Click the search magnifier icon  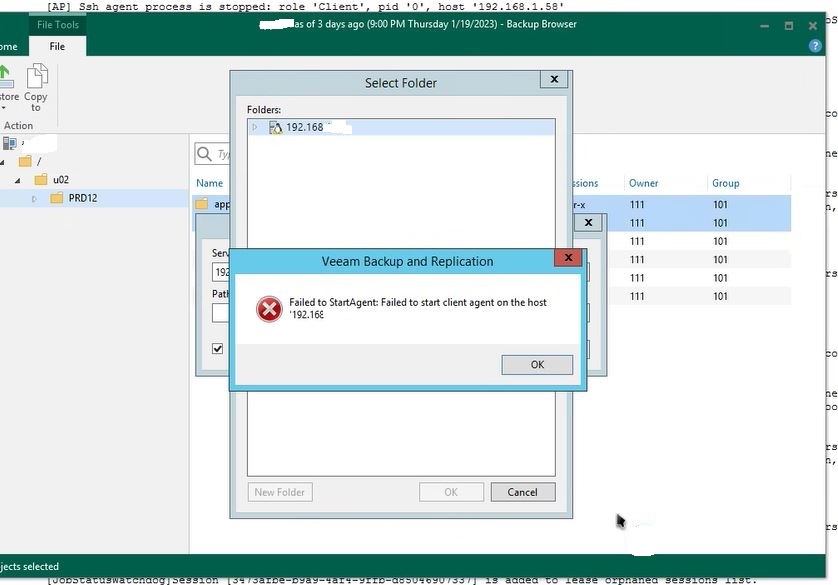[204, 154]
